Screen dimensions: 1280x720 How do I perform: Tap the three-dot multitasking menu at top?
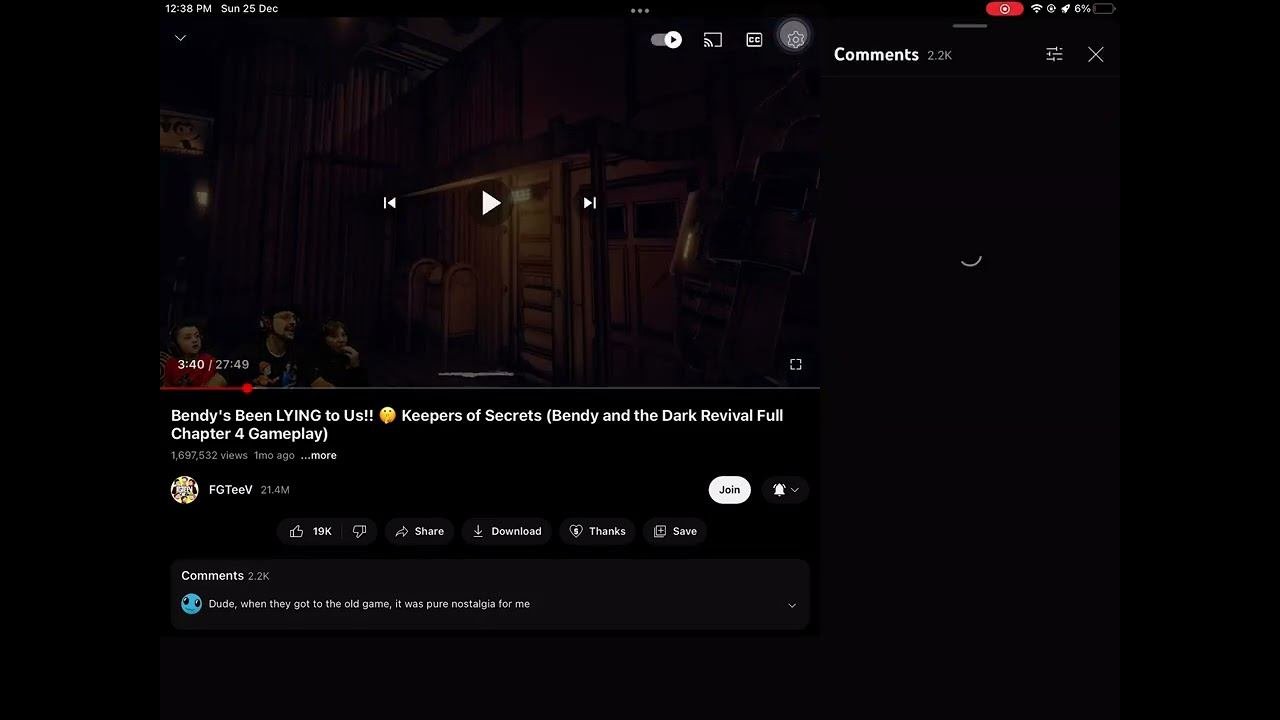click(640, 10)
